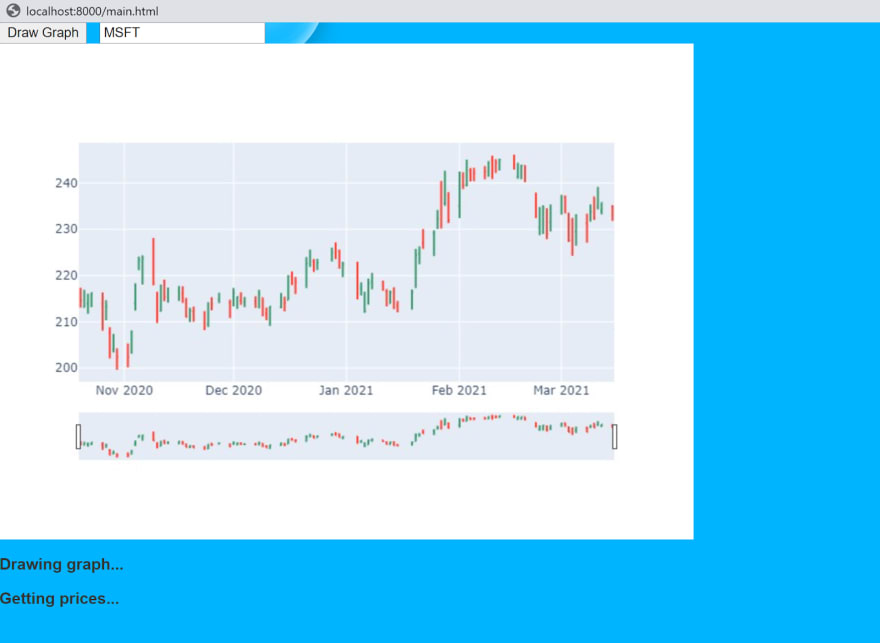This screenshot has width=880, height=643.
Task: Click the Feb 2021 axis label
Action: pos(459,391)
